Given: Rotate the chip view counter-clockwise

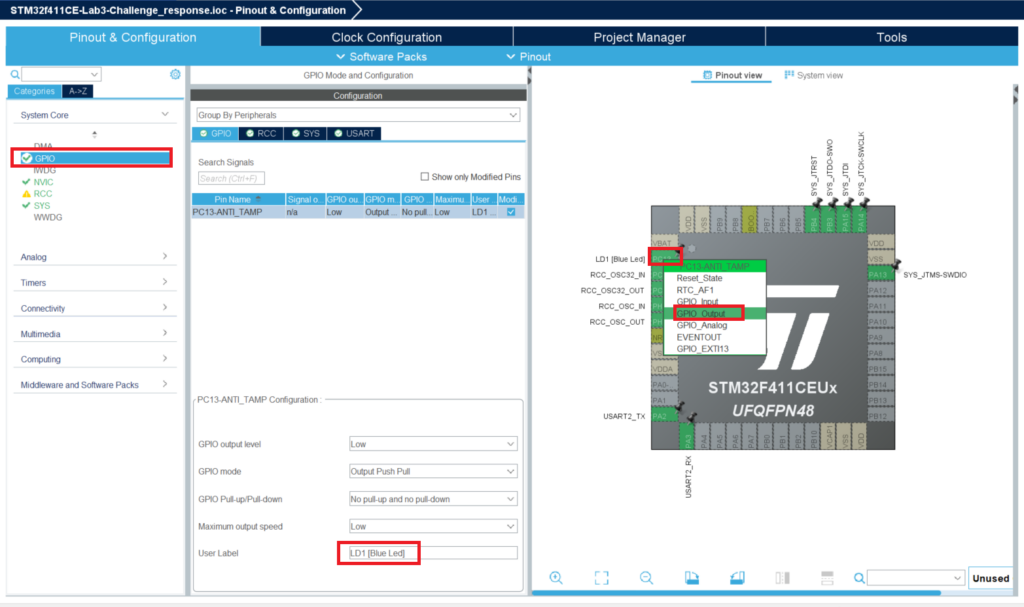Looking at the screenshot, I should coord(737,578).
